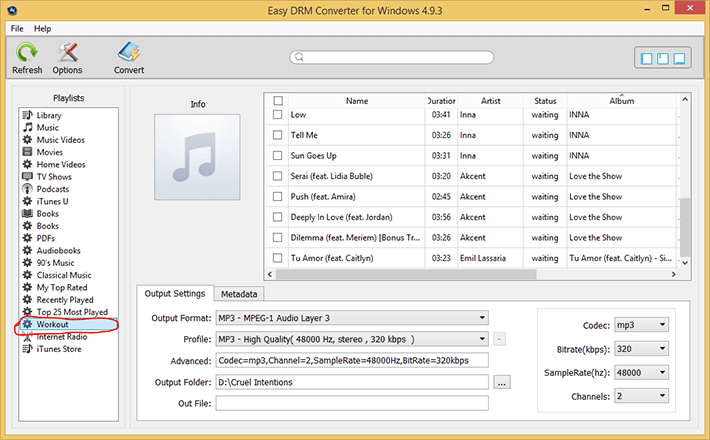Image resolution: width=710 pixels, height=440 pixels.
Task: Check the box for Dilemma (feat. Meriem)
Action: pyautogui.click(x=278, y=237)
